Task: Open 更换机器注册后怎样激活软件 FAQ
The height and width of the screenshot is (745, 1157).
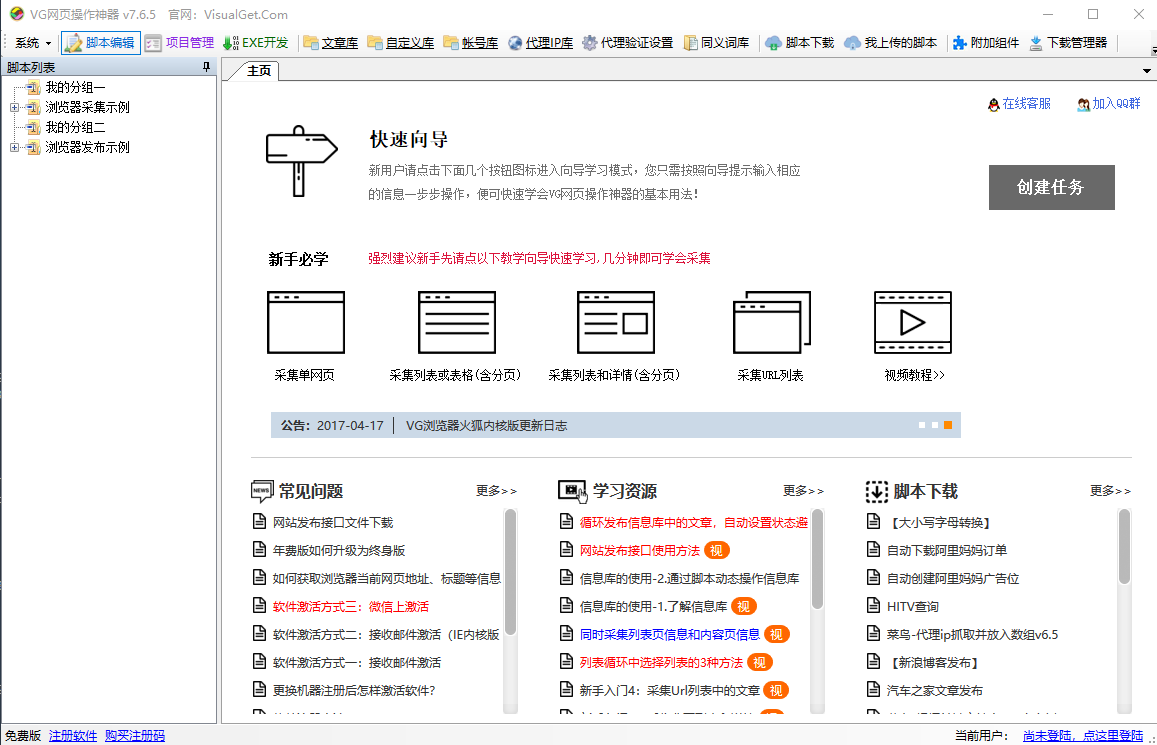Action: [x=354, y=690]
